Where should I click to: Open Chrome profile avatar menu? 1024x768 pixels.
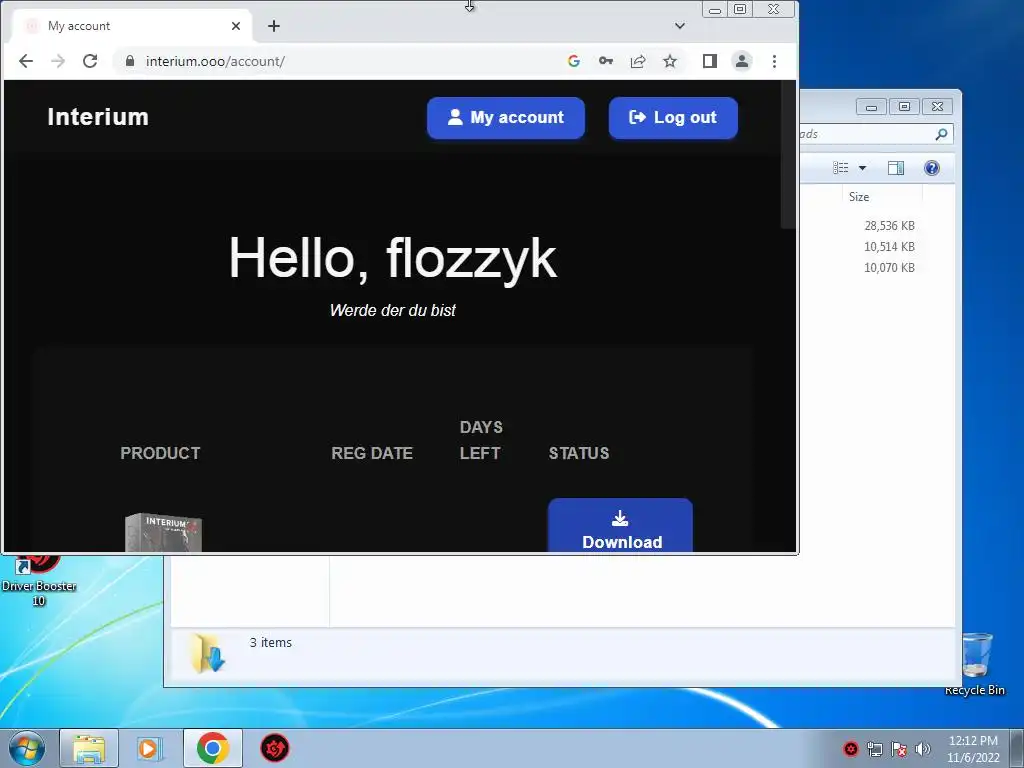tap(742, 61)
